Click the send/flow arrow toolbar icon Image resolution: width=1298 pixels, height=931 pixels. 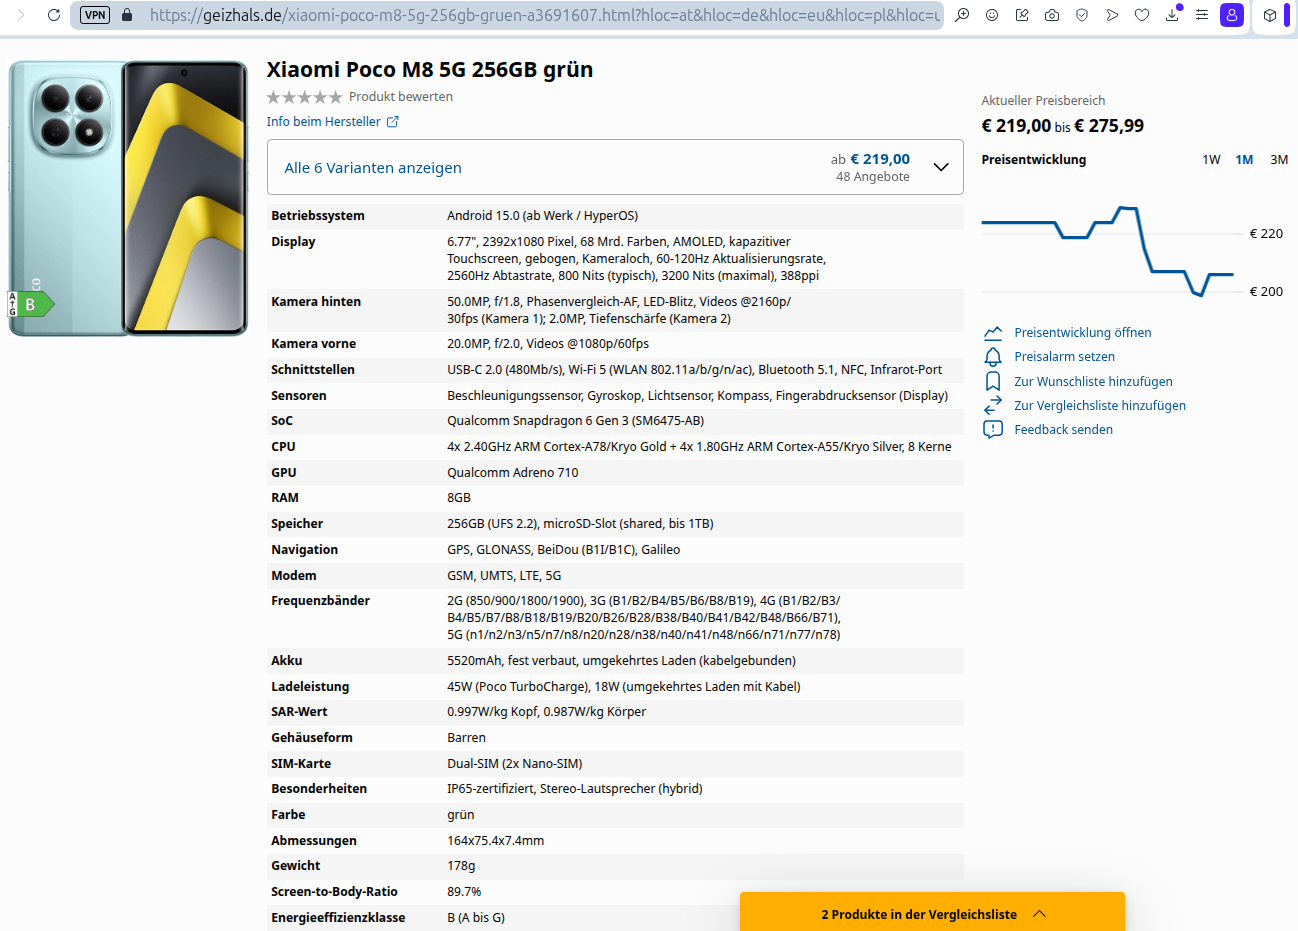pos(1112,15)
